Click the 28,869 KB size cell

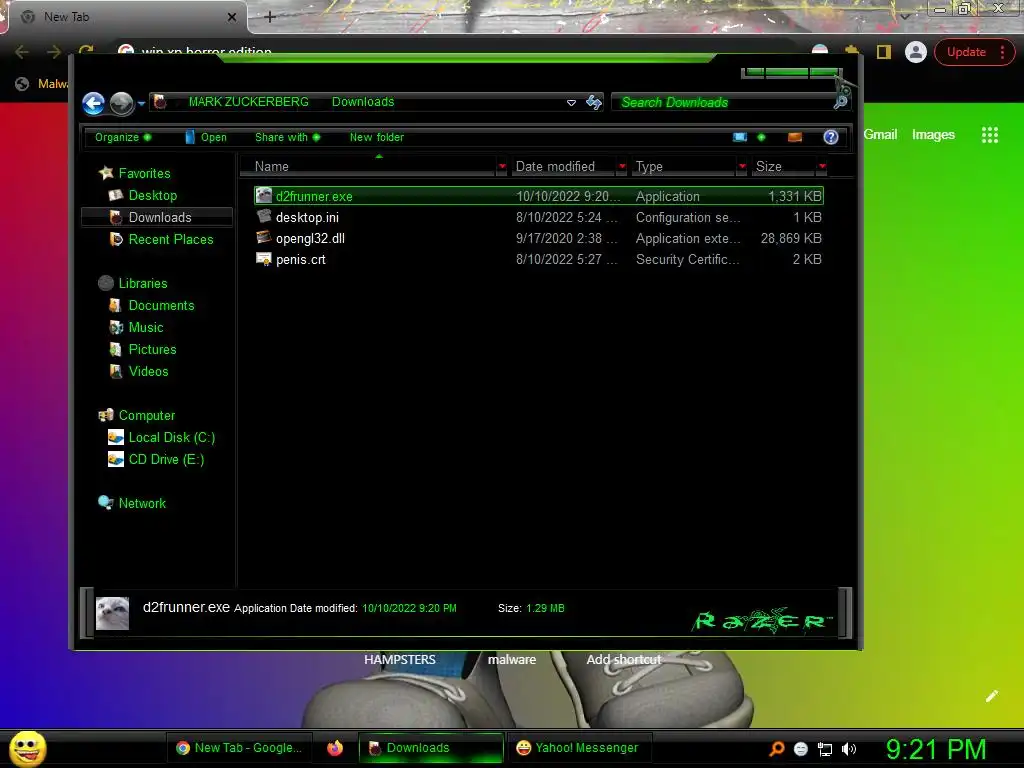coord(791,238)
